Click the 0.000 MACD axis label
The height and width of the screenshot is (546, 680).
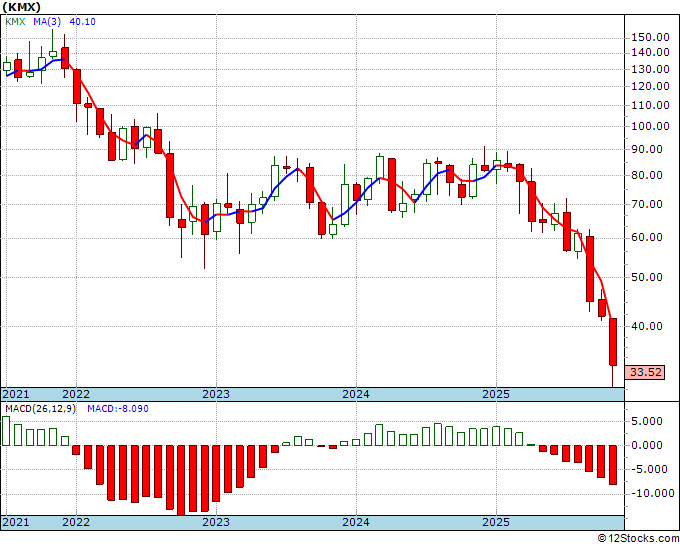coord(647,445)
